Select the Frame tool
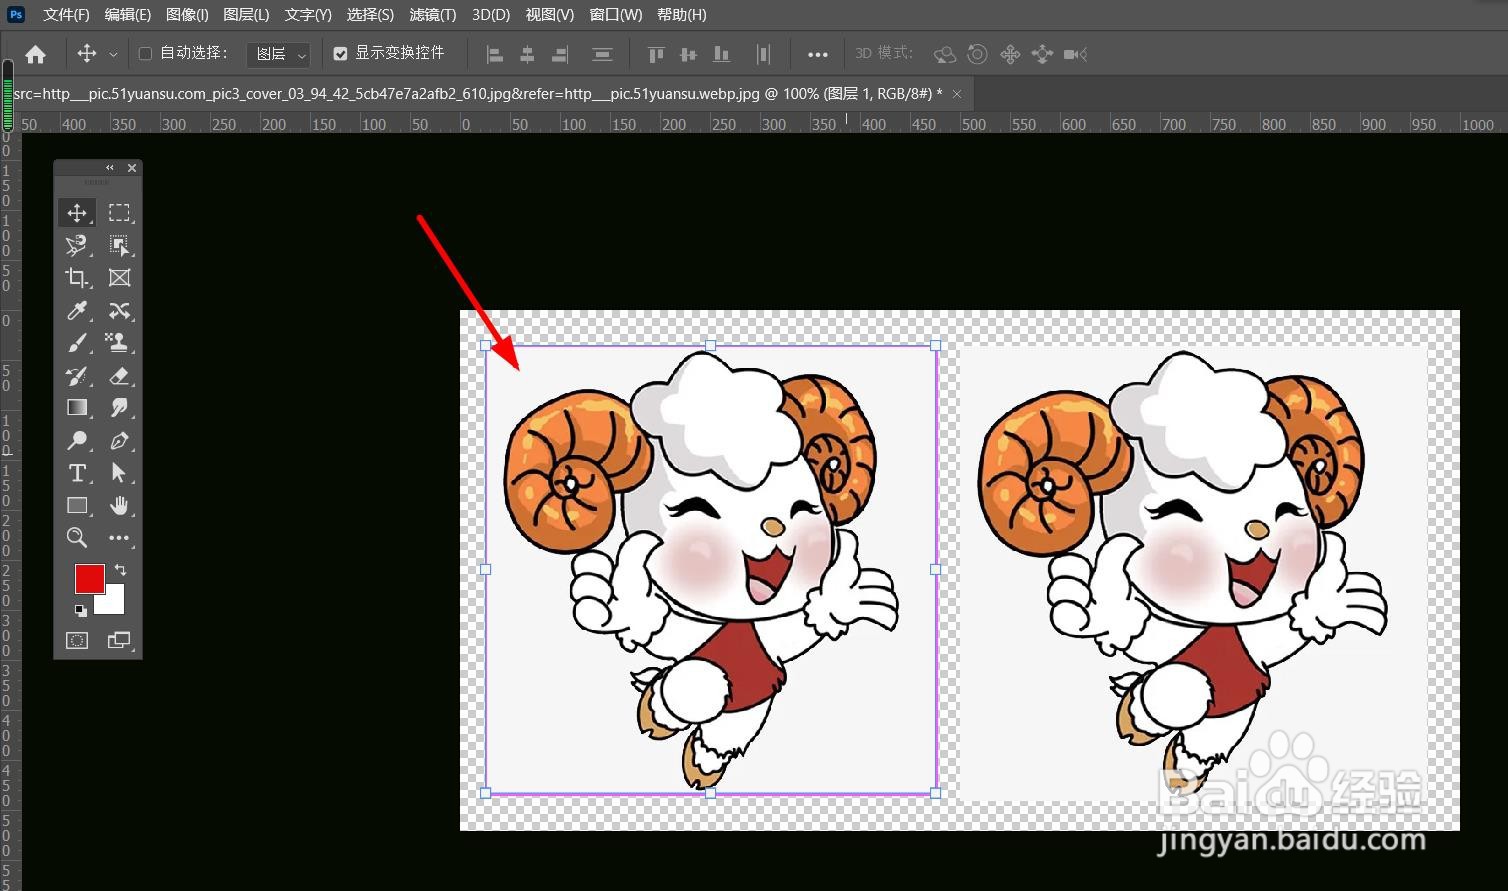The image size is (1508, 891). pyautogui.click(x=119, y=278)
